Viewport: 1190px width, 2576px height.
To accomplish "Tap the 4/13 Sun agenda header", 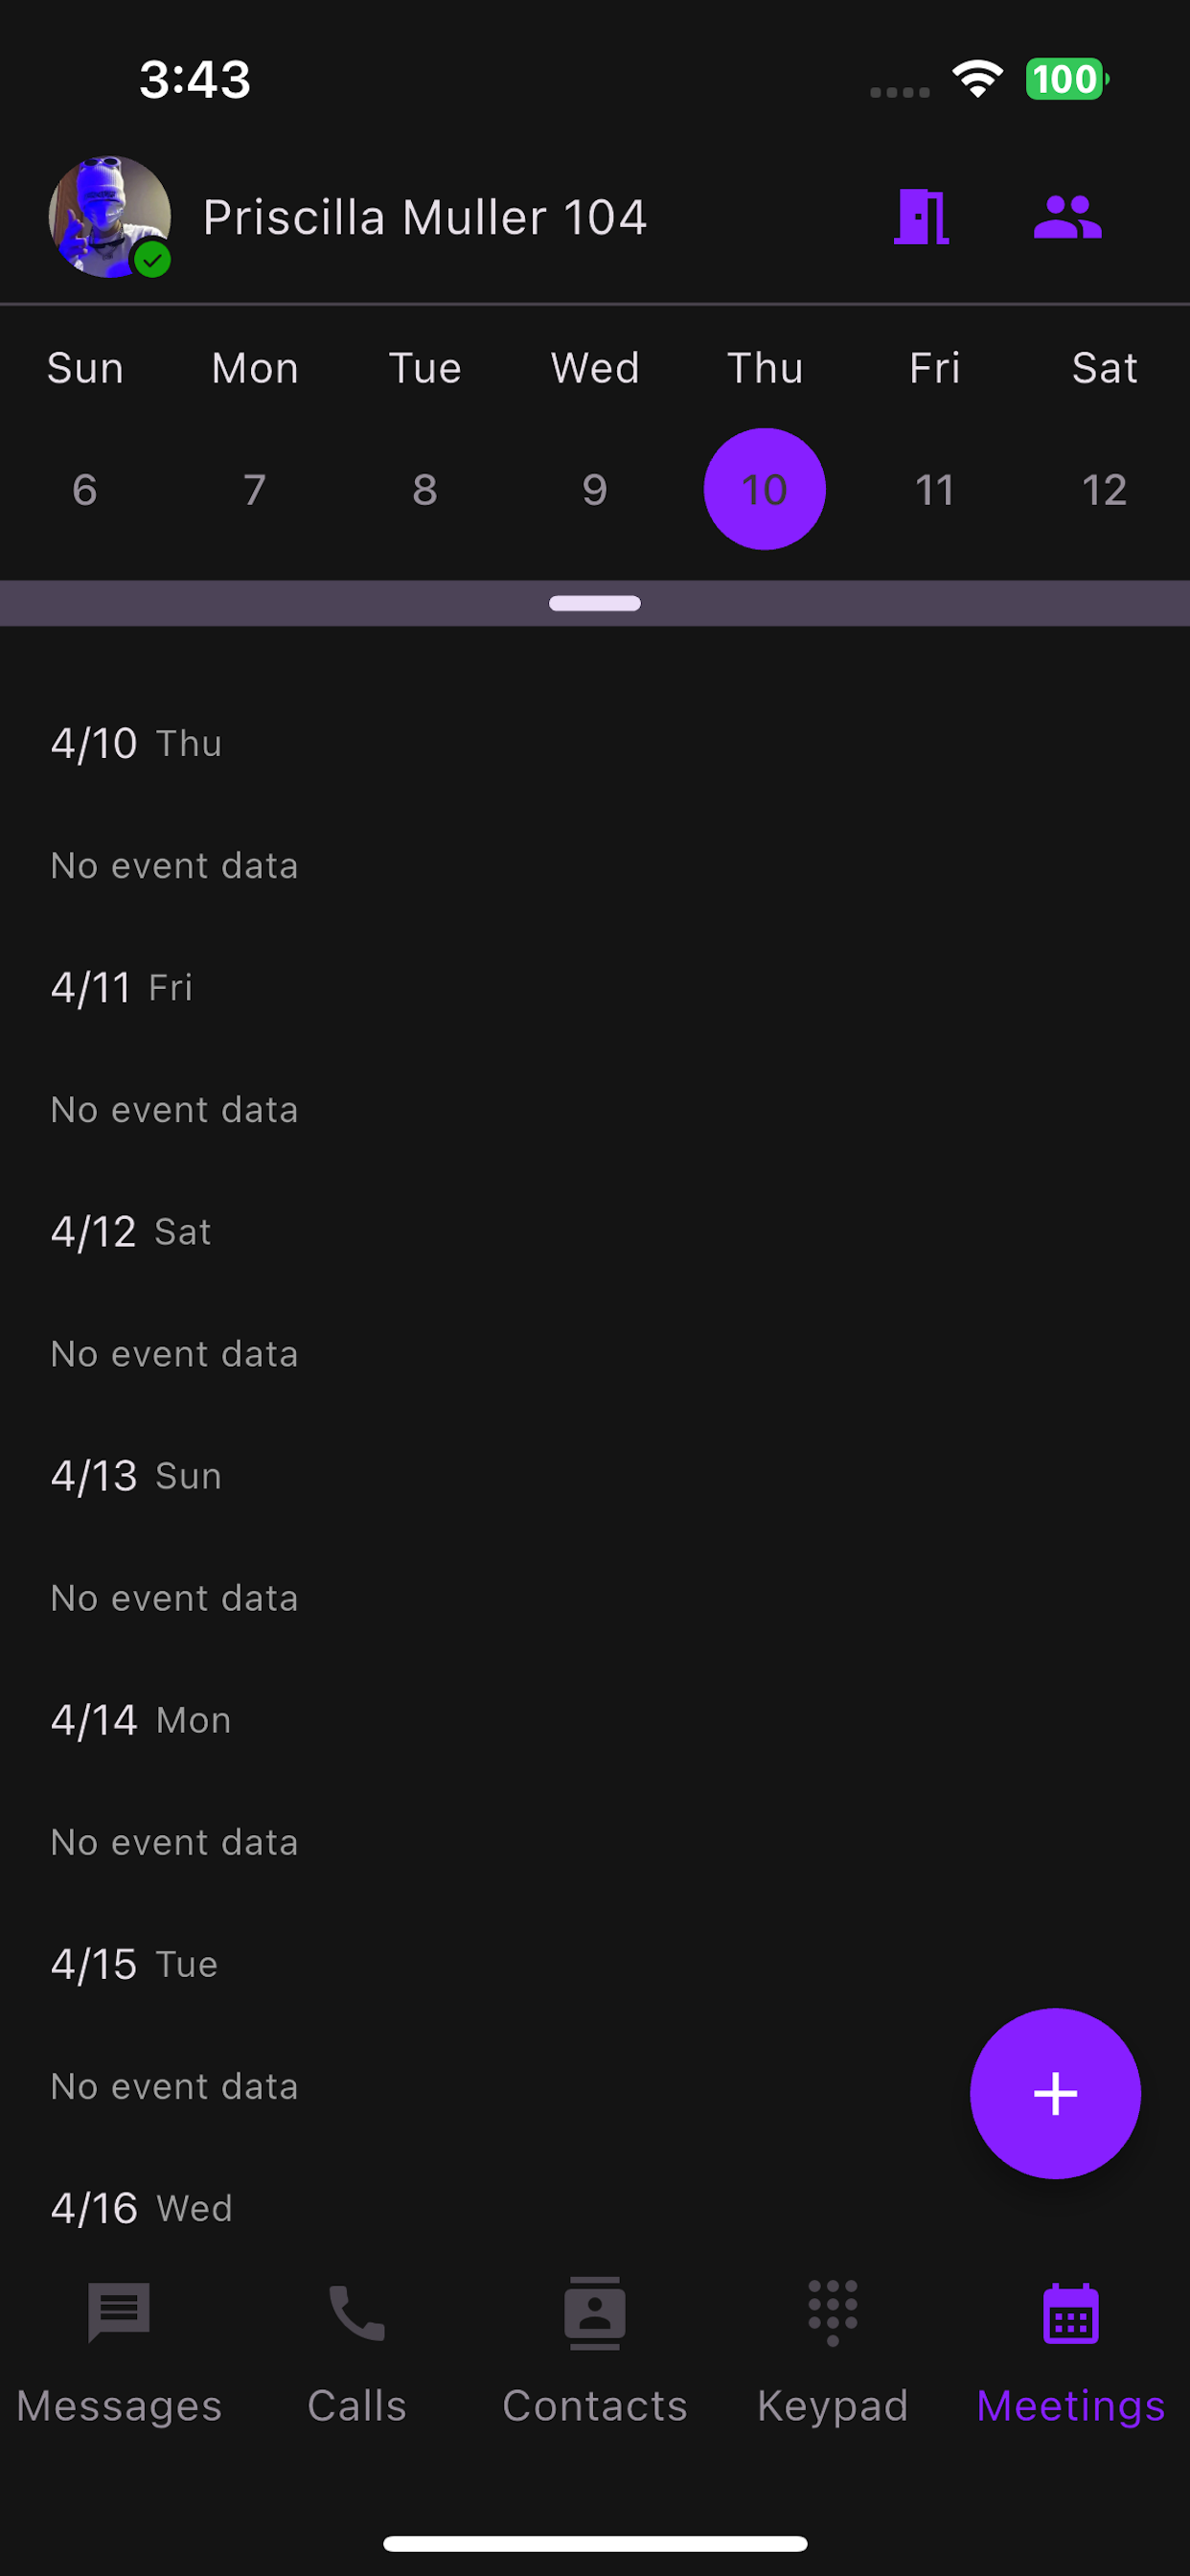I will pyautogui.click(x=136, y=1476).
